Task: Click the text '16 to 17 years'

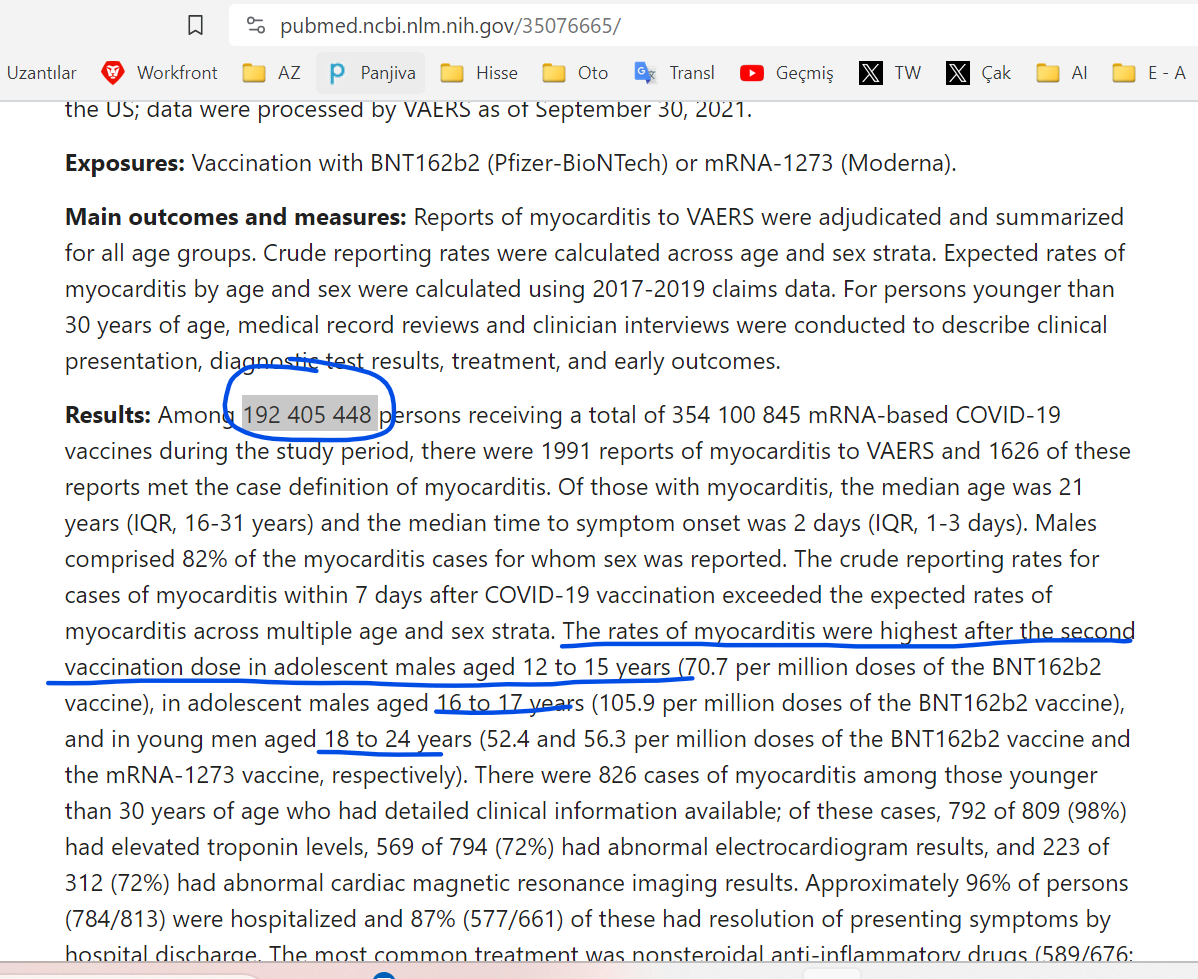Action: [510, 703]
